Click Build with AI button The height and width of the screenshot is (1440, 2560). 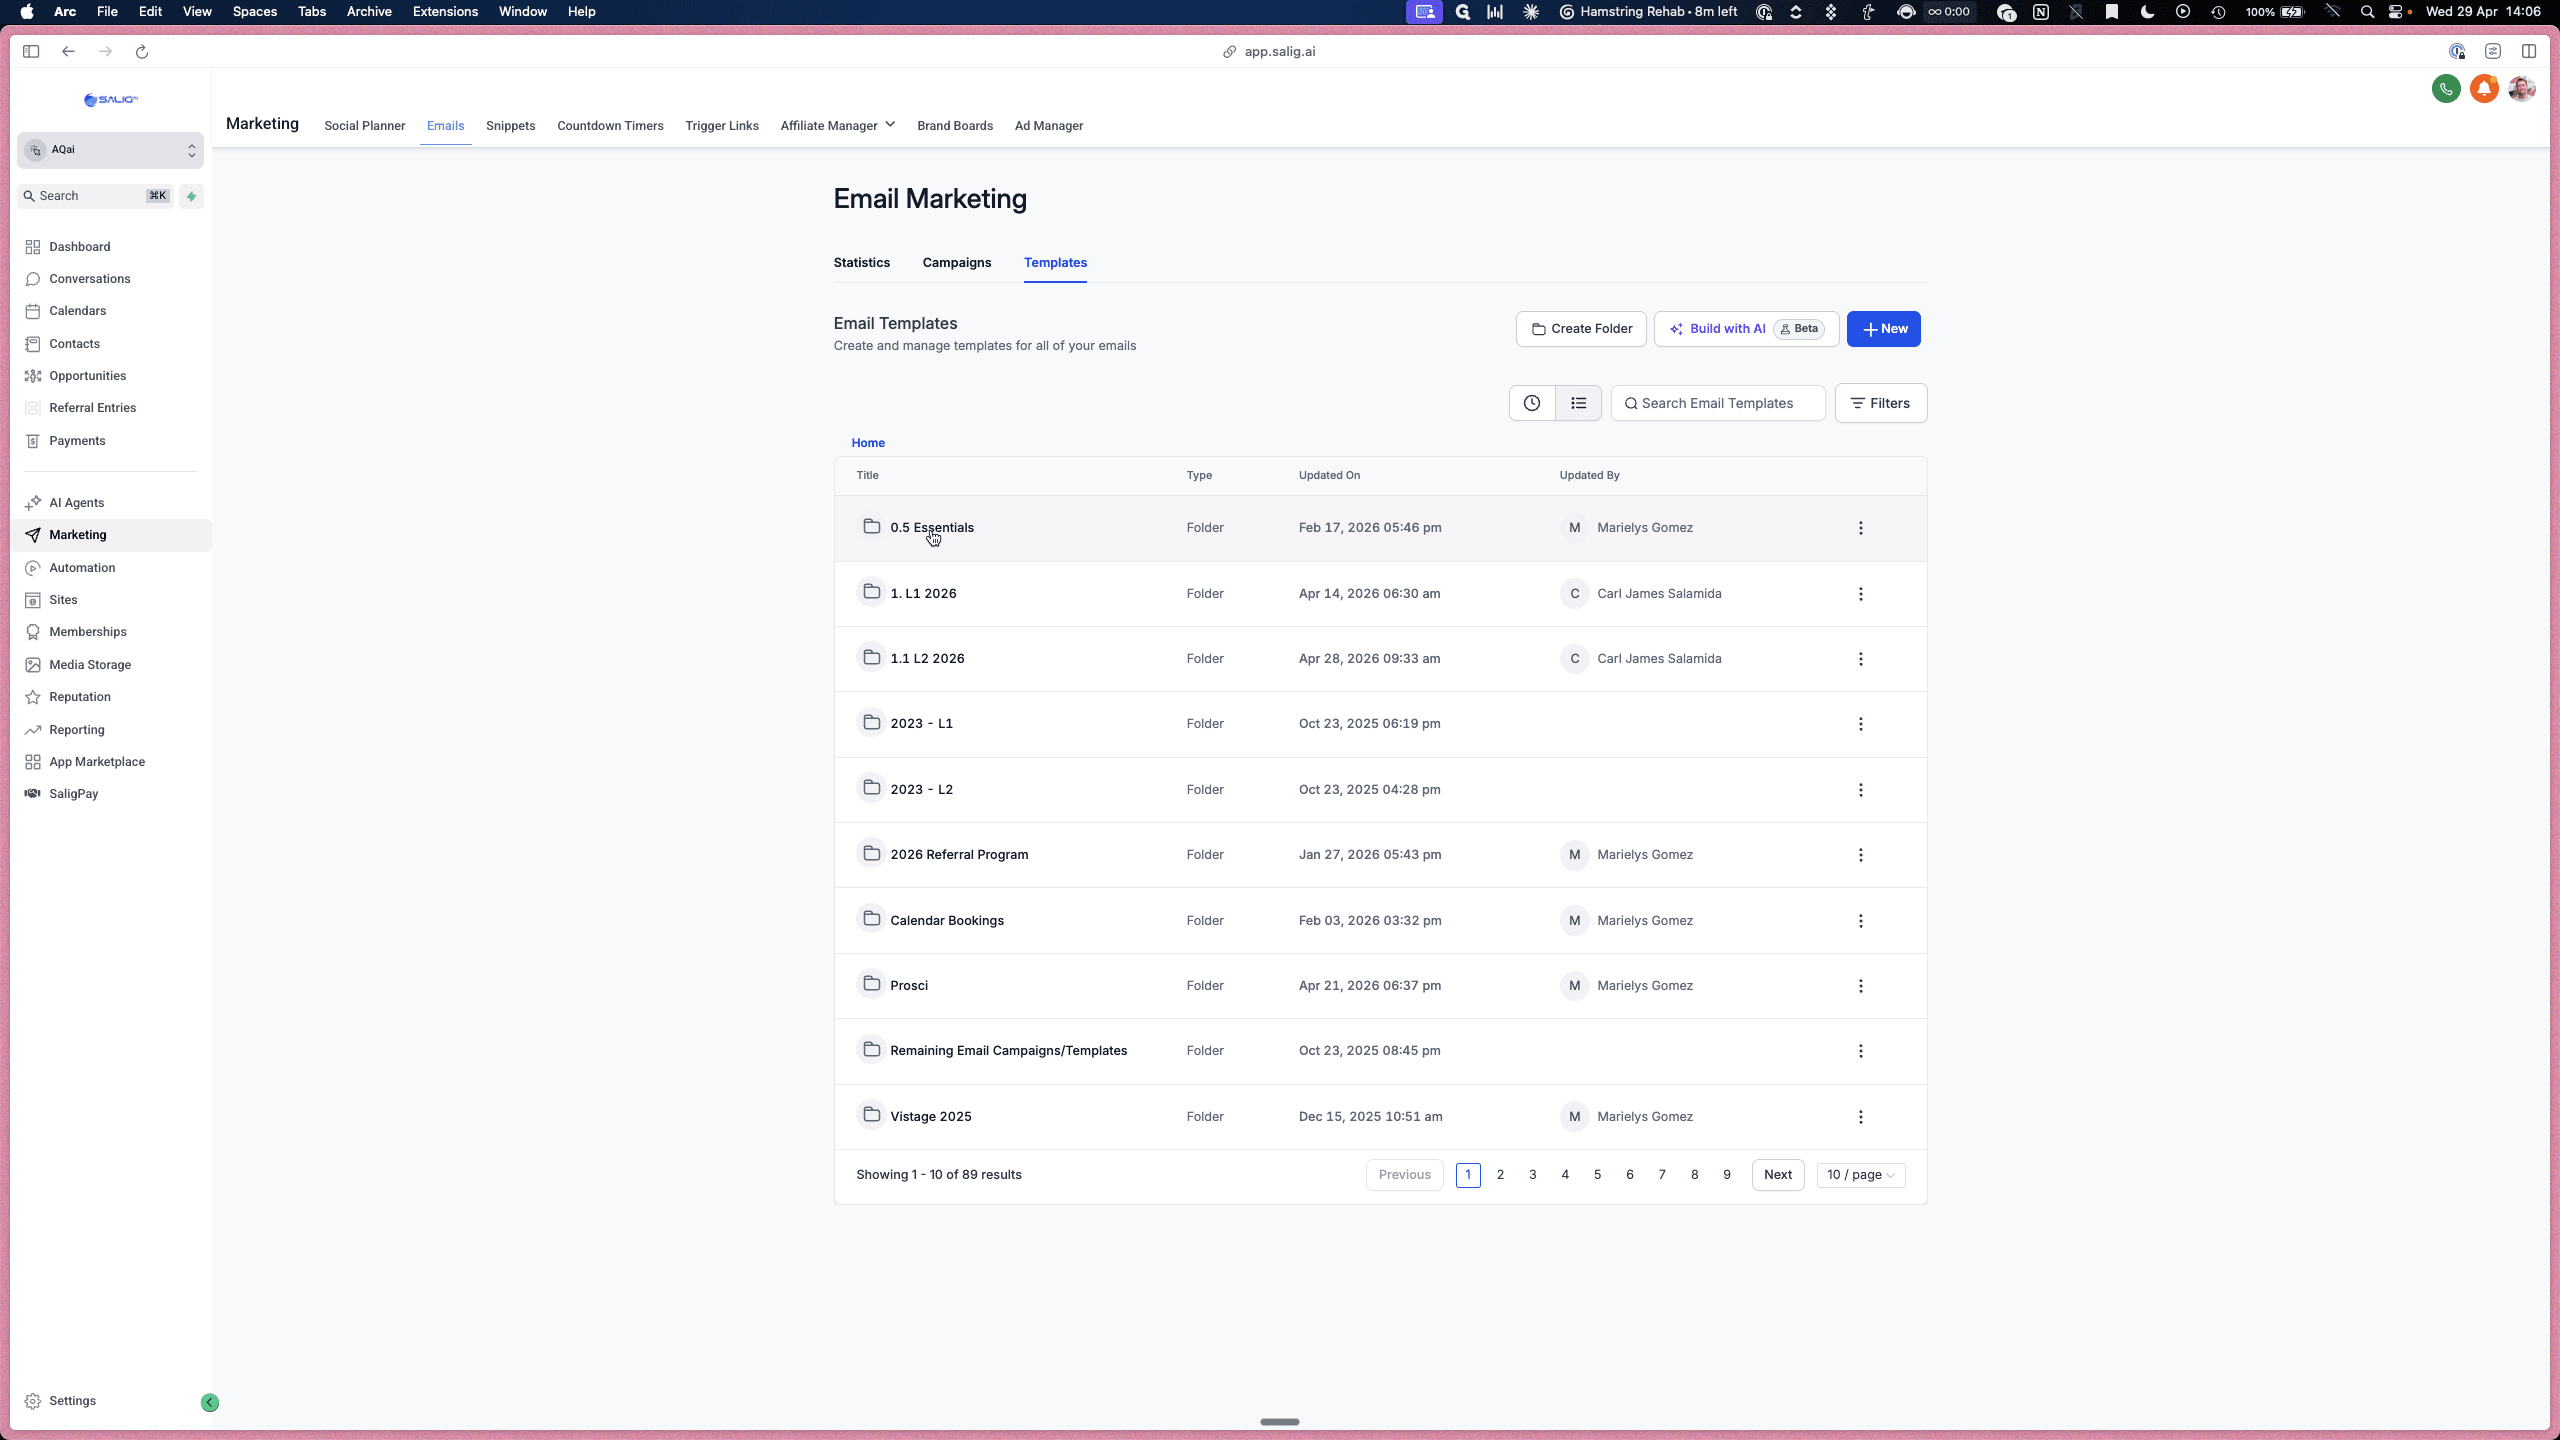[1746, 328]
